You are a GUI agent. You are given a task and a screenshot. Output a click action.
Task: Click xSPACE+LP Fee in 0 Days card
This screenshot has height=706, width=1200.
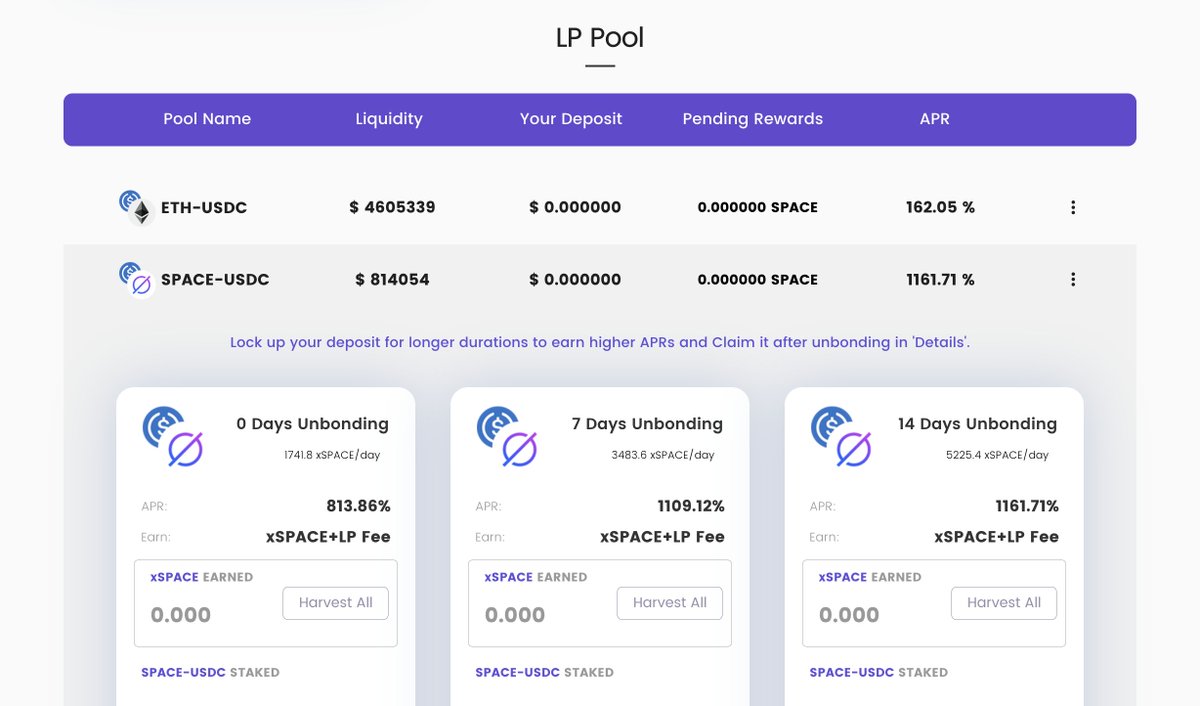328,537
